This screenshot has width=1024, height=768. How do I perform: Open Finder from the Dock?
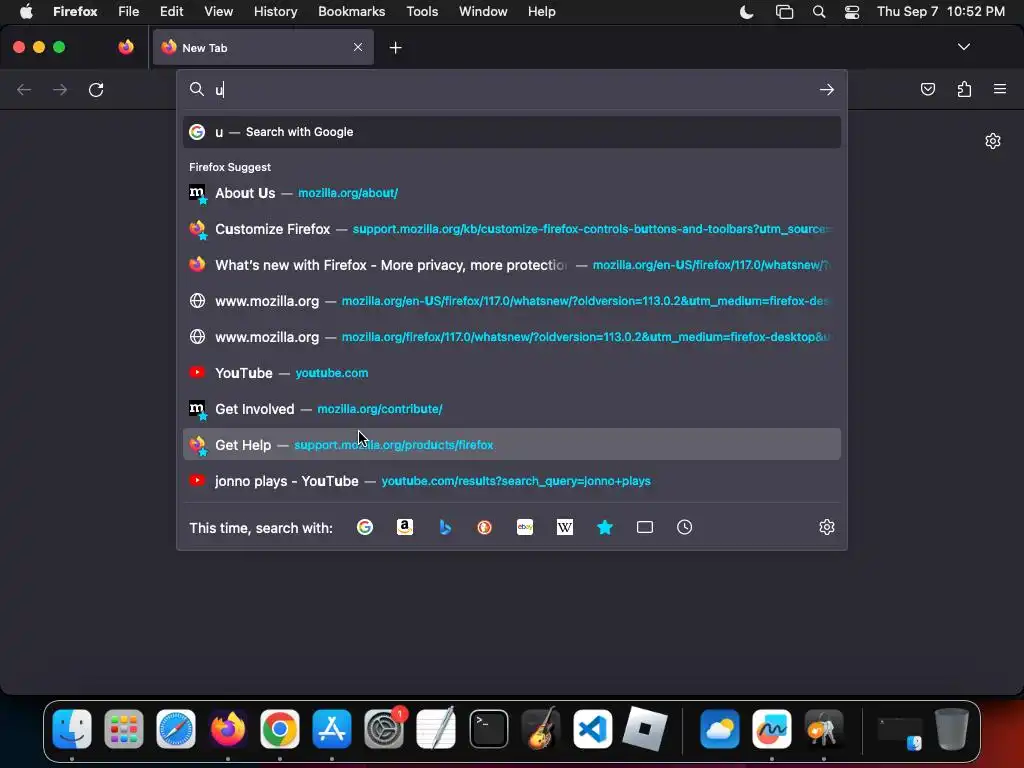72,728
